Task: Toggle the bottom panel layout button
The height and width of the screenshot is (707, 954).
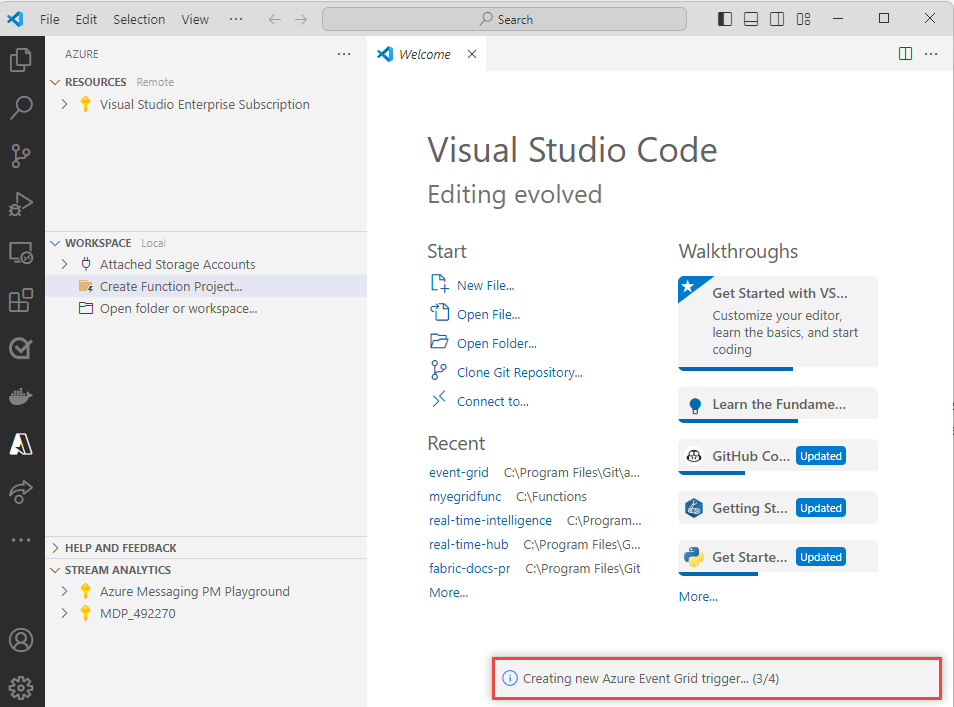Action: (x=751, y=19)
